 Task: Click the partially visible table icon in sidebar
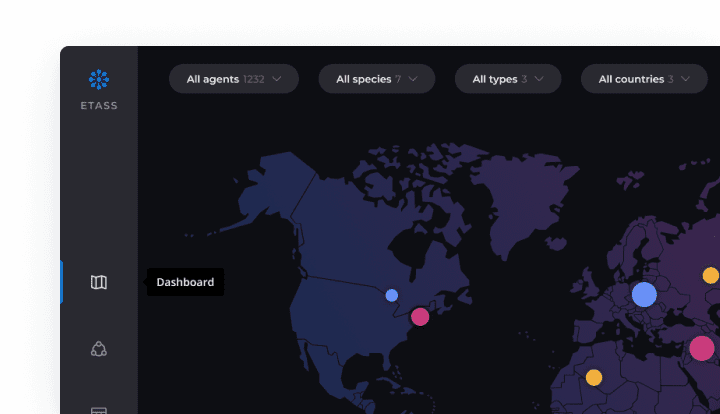point(99,409)
